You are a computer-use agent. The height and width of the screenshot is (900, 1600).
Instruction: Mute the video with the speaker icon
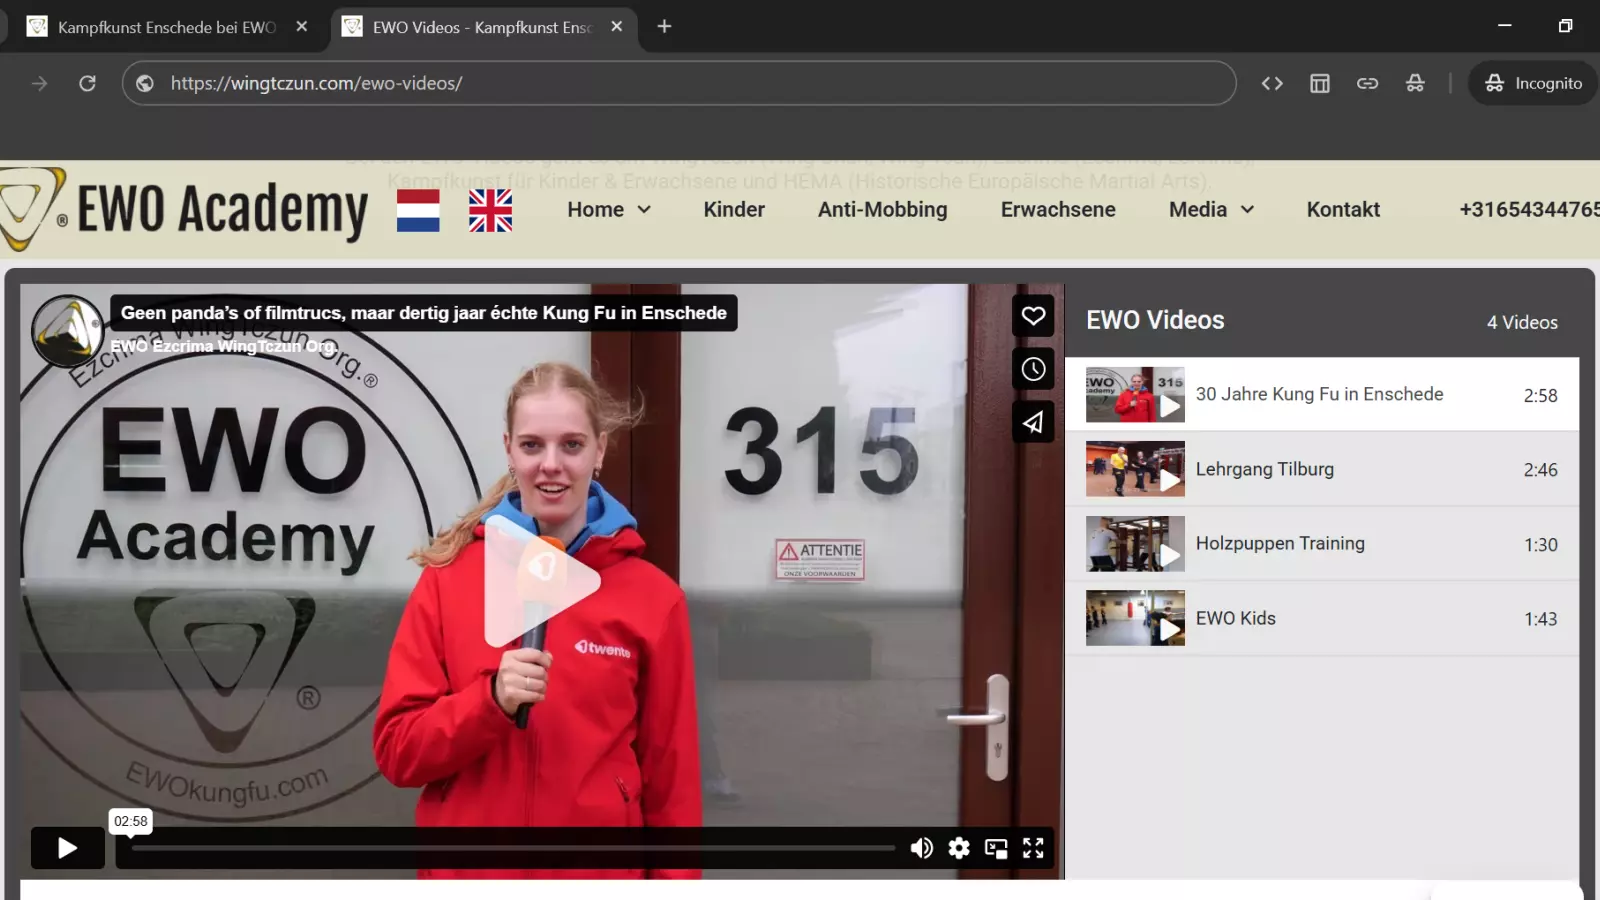point(921,847)
